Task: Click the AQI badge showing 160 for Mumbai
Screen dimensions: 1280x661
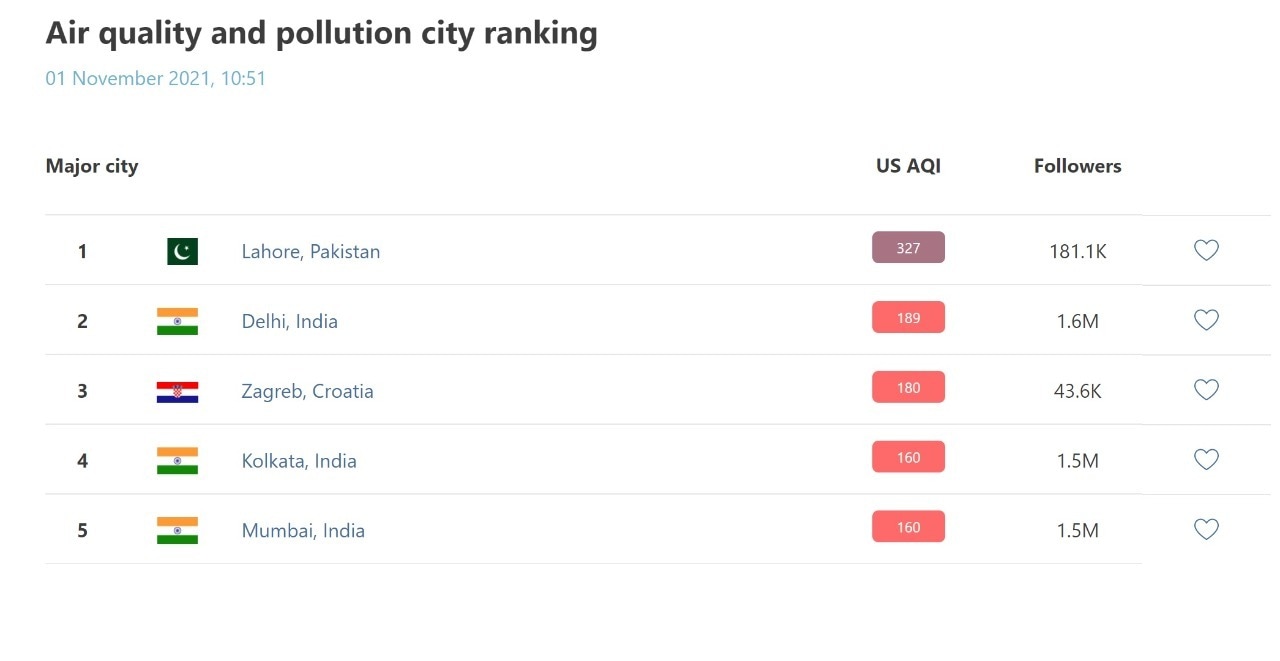Action: click(x=908, y=526)
